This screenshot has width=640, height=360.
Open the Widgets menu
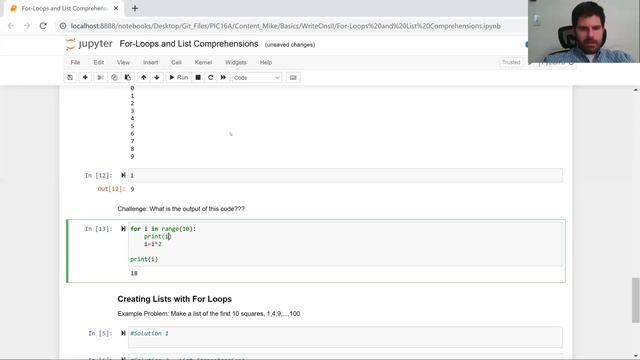coord(236,62)
